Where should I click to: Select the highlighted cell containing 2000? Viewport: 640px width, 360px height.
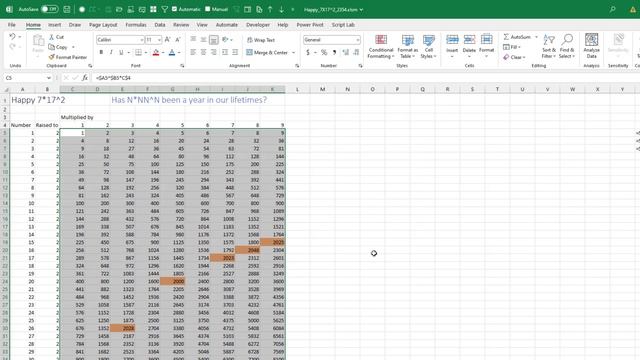pyautogui.click(x=173, y=281)
